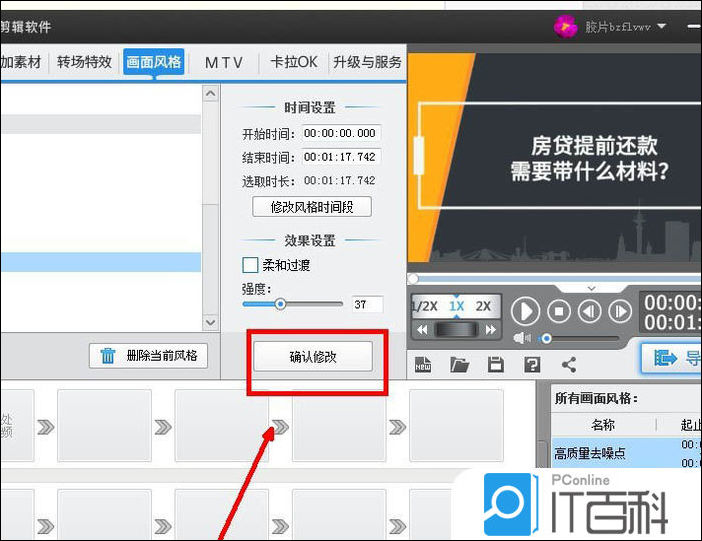702x541 pixels.
Task: Adjust the volume slider knob
Action: click(546, 339)
